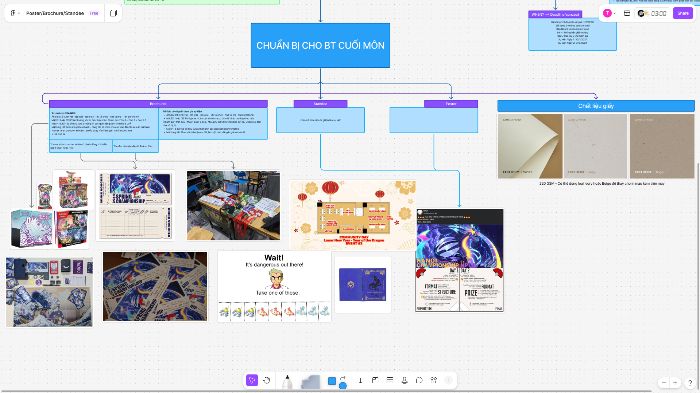Image resolution: width=700 pixels, height=393 pixels.
Task: Open the help question mark button
Action: pyautogui.click(x=690, y=382)
